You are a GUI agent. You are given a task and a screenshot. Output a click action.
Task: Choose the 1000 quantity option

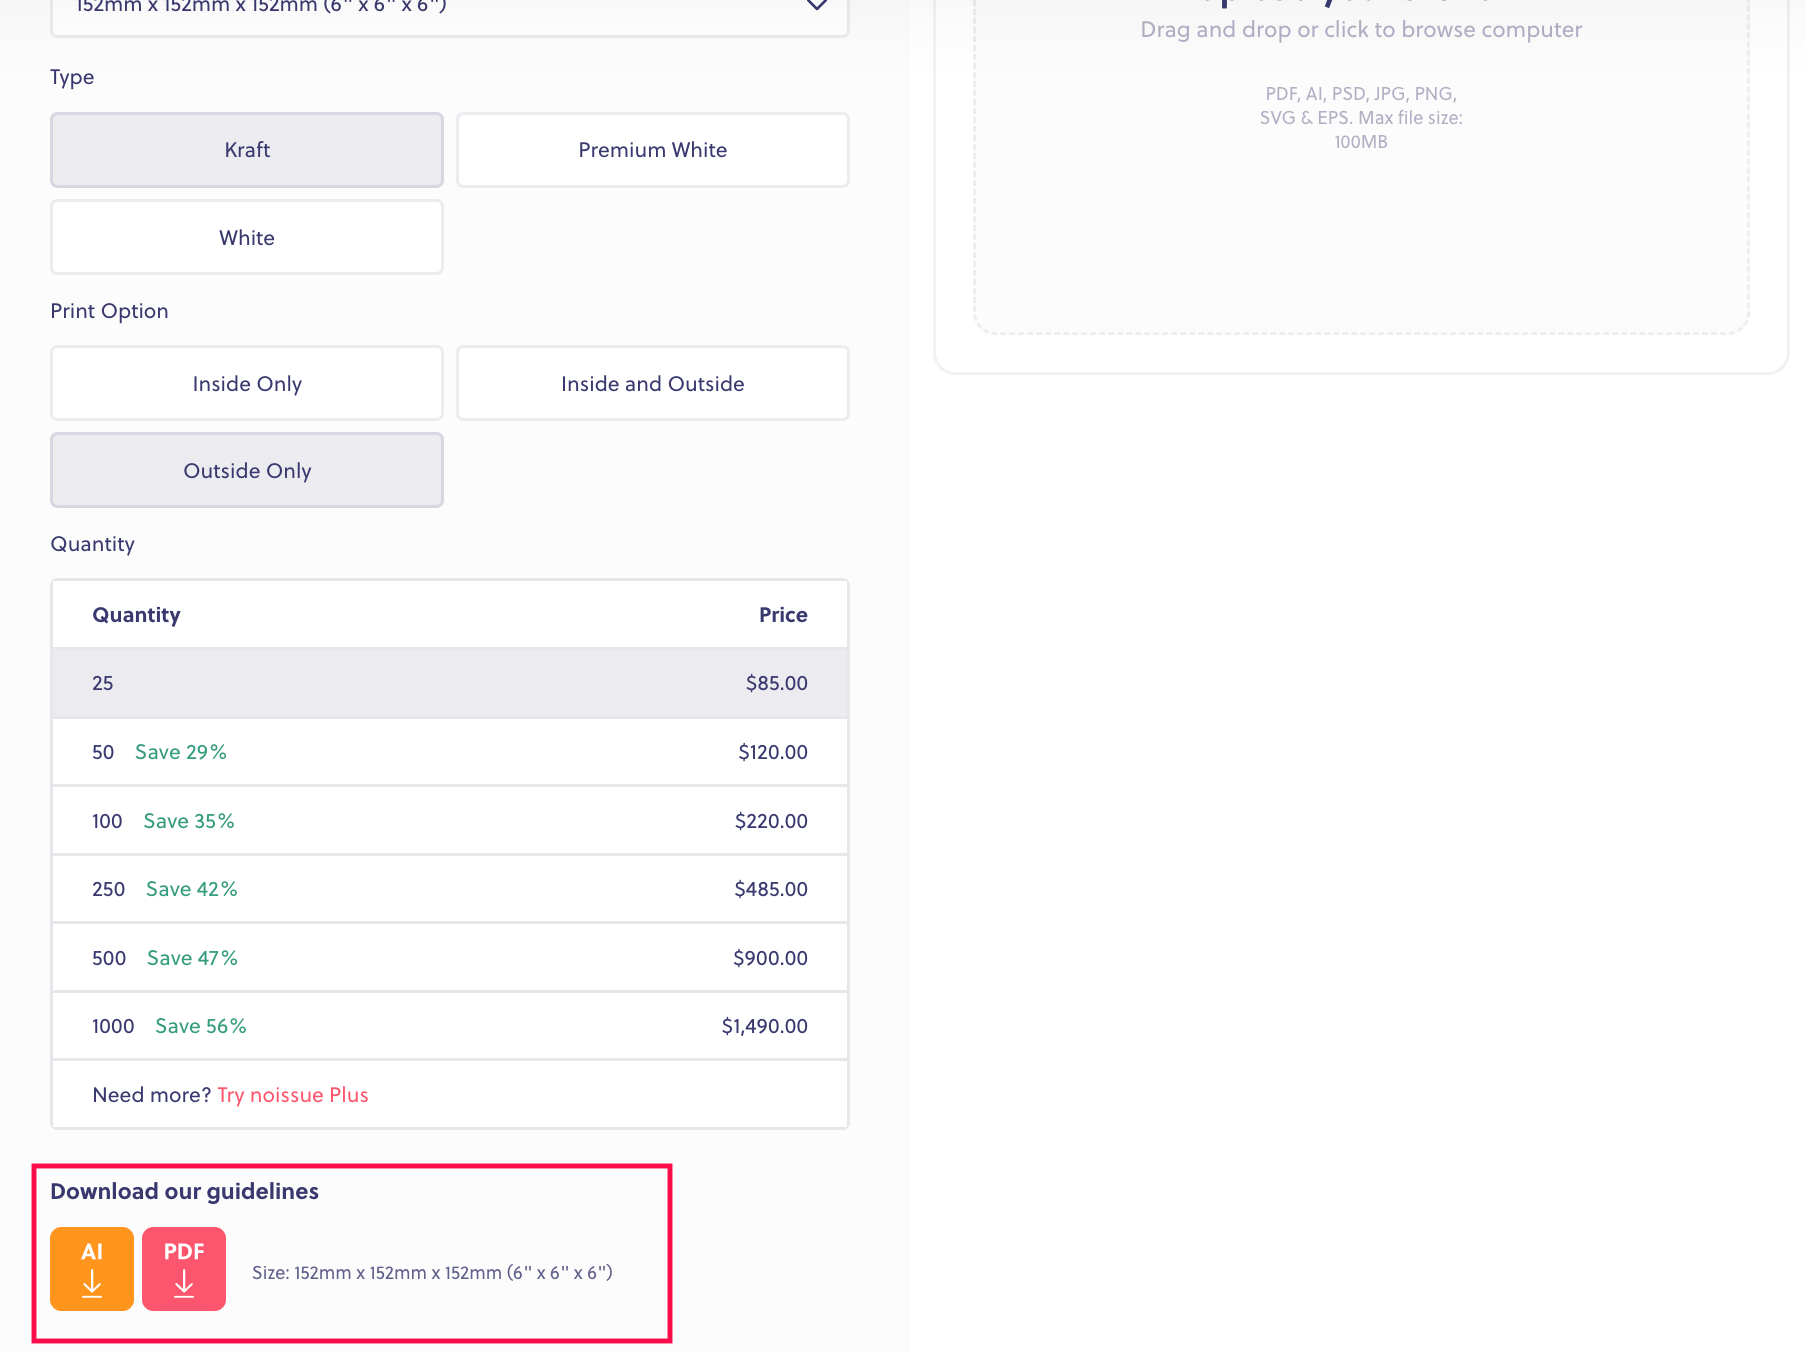(450, 1026)
